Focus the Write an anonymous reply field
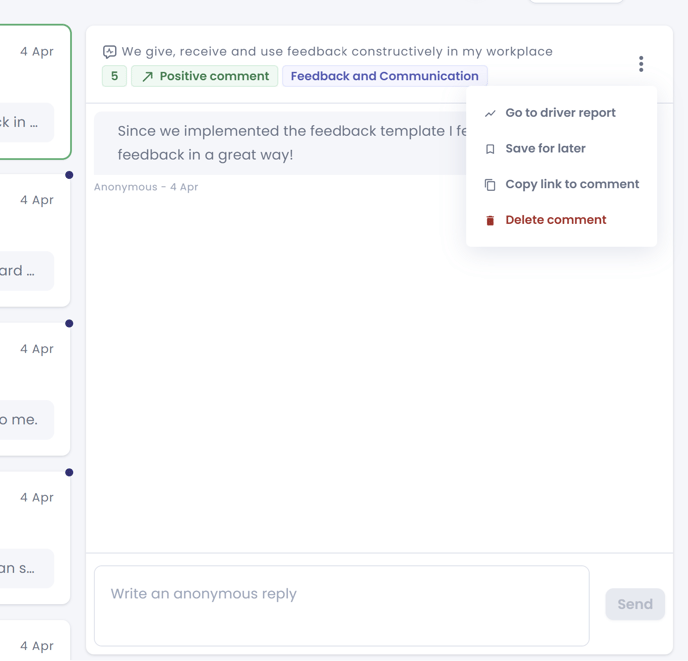 [342, 606]
